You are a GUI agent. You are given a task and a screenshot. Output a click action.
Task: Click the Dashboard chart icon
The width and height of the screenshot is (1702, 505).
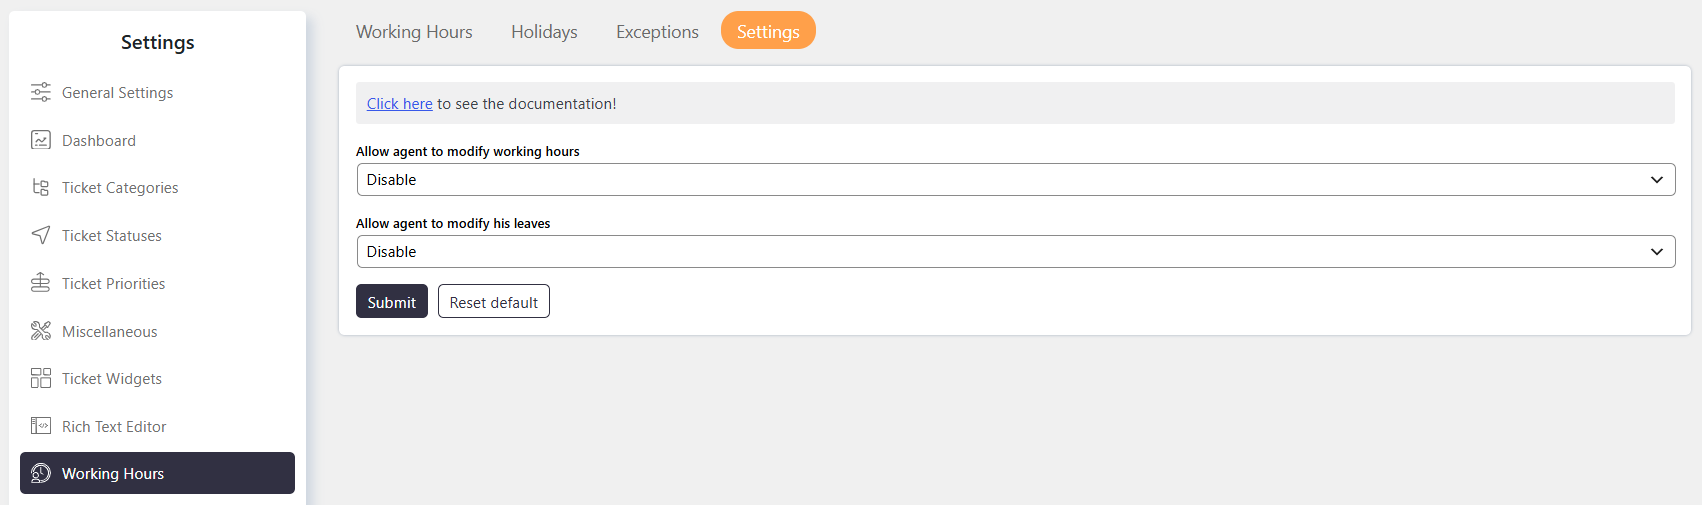coord(40,140)
